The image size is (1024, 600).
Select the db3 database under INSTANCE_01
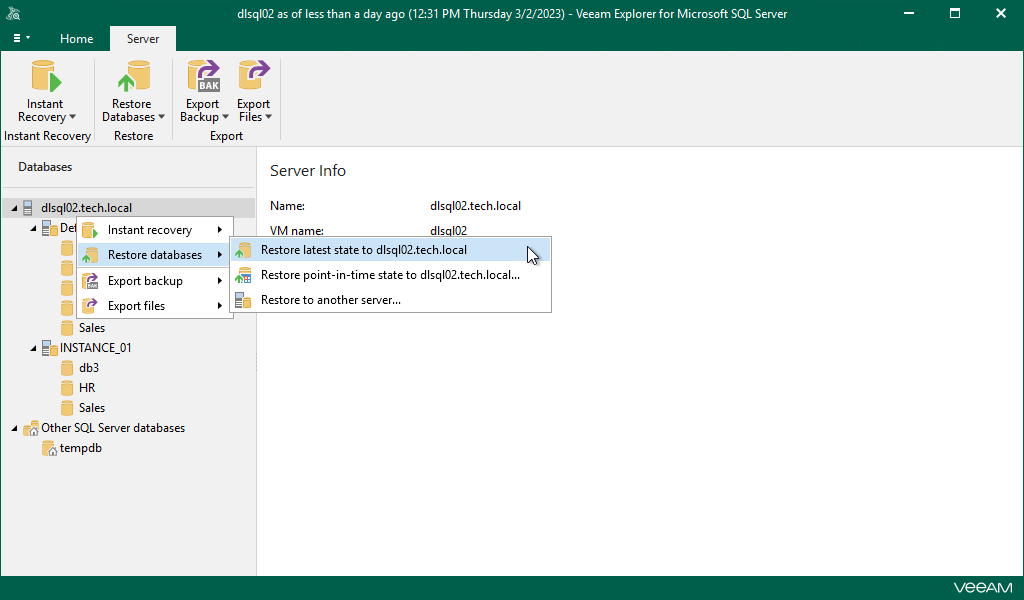[86, 367]
